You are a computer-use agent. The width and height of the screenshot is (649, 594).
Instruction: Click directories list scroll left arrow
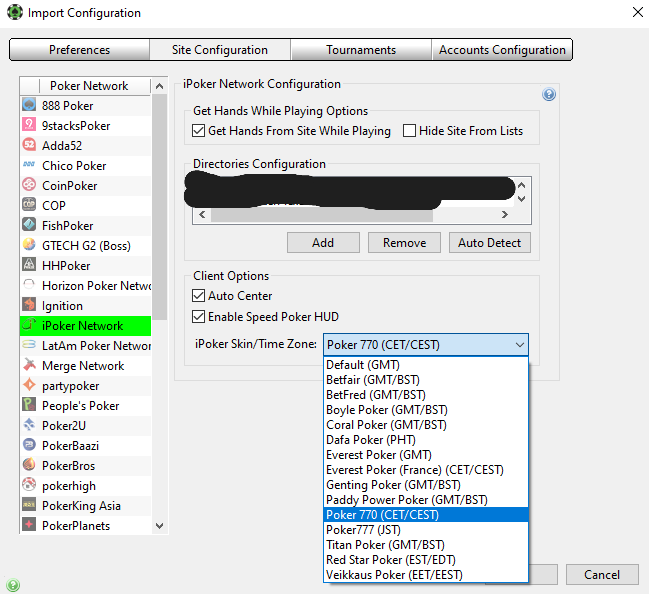tap(202, 214)
